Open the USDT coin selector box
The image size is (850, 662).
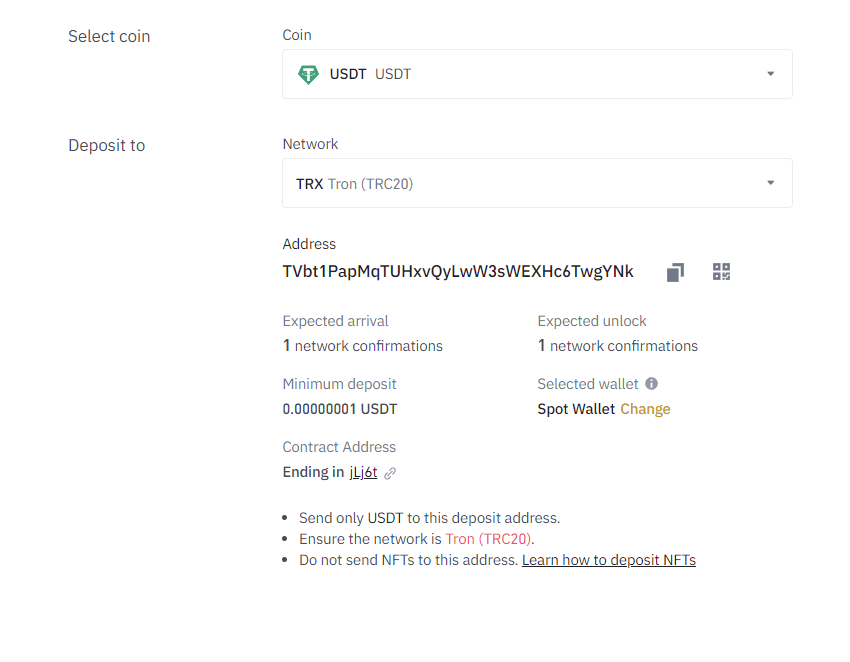click(537, 74)
